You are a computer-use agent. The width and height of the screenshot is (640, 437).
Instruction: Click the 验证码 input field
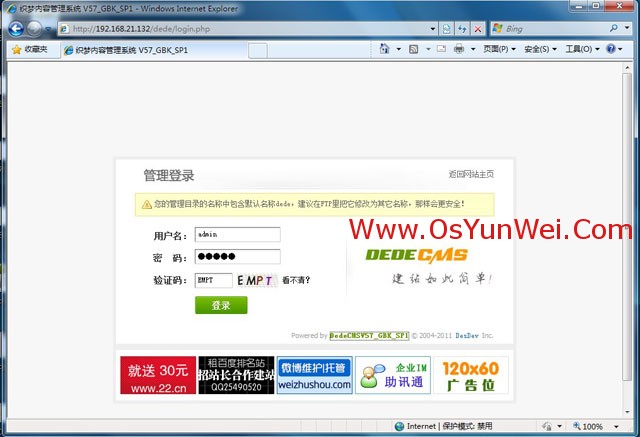pos(213,280)
